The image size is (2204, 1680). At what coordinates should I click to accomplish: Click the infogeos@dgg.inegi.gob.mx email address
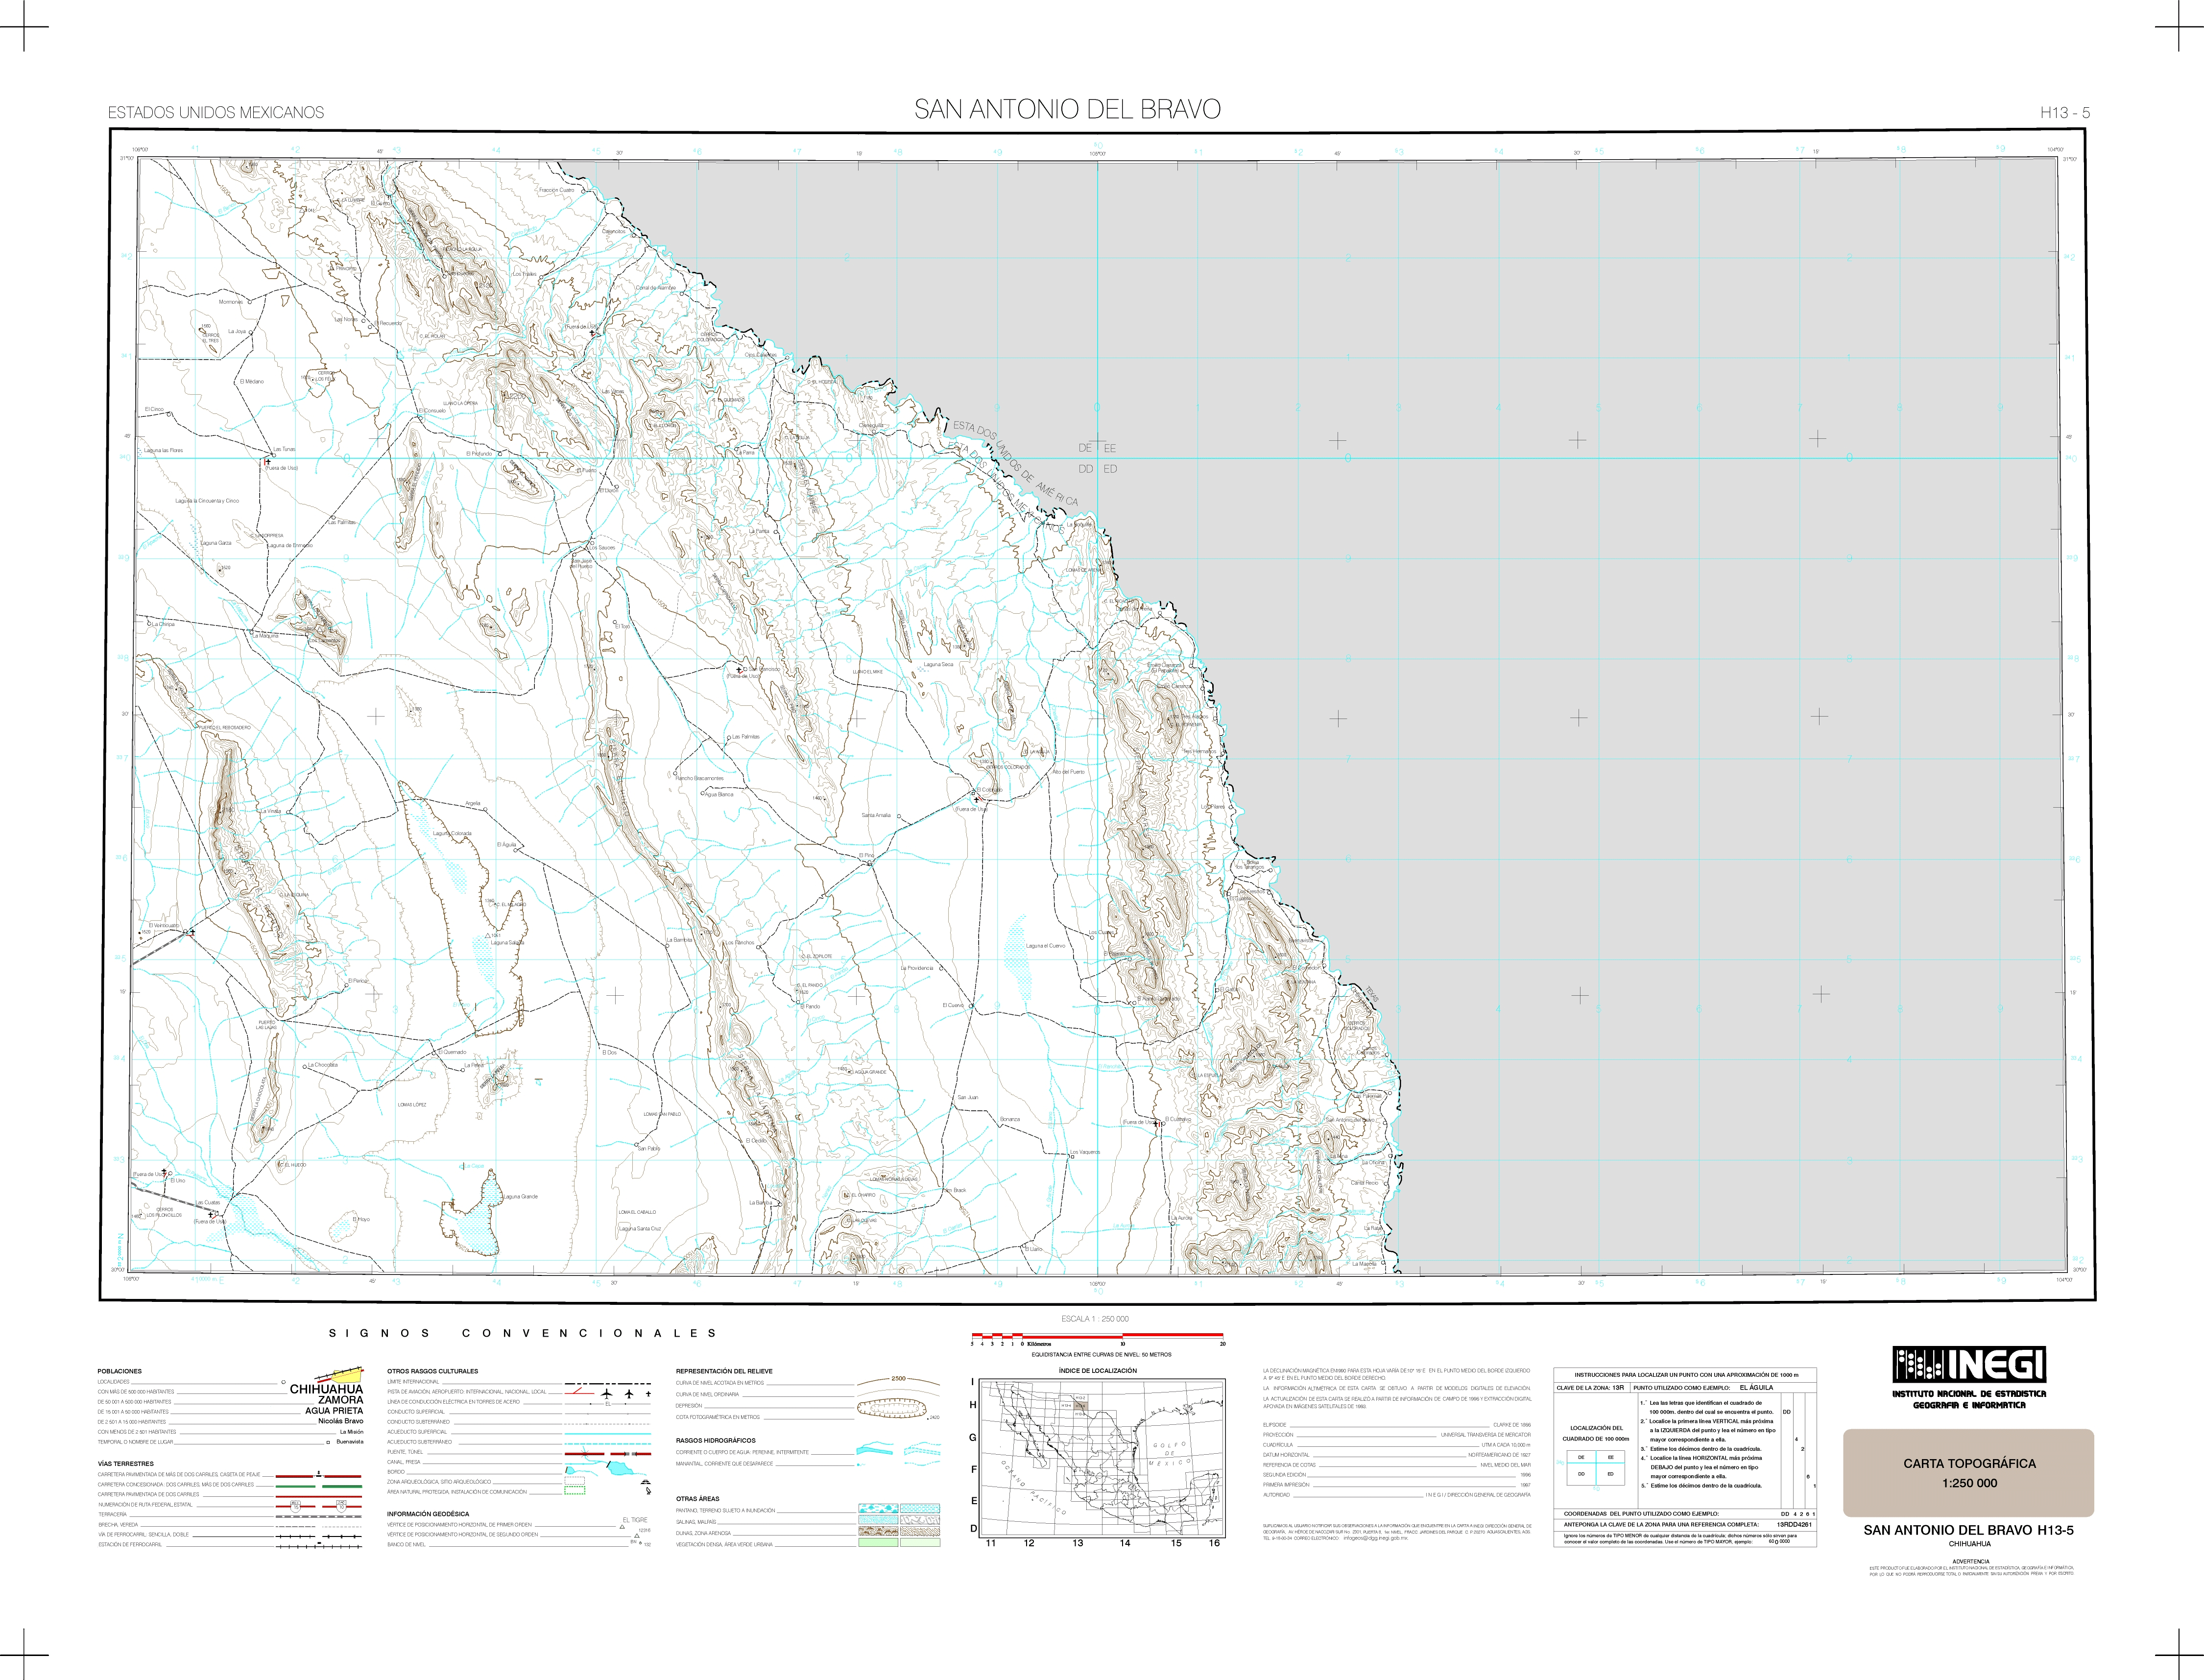point(1375,1538)
